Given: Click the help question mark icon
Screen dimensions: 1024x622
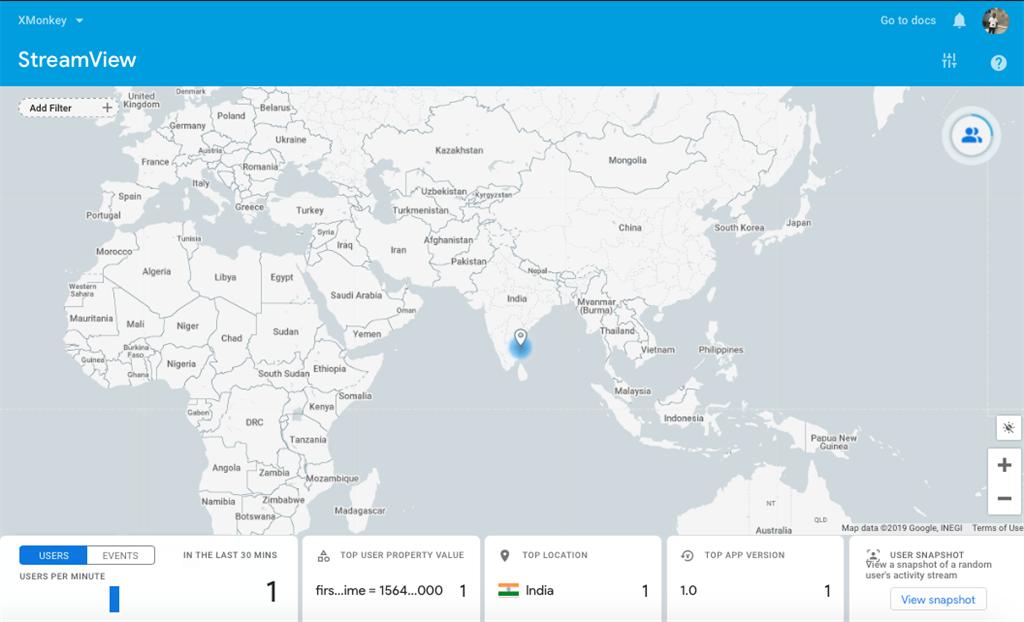Looking at the screenshot, I should (x=998, y=63).
